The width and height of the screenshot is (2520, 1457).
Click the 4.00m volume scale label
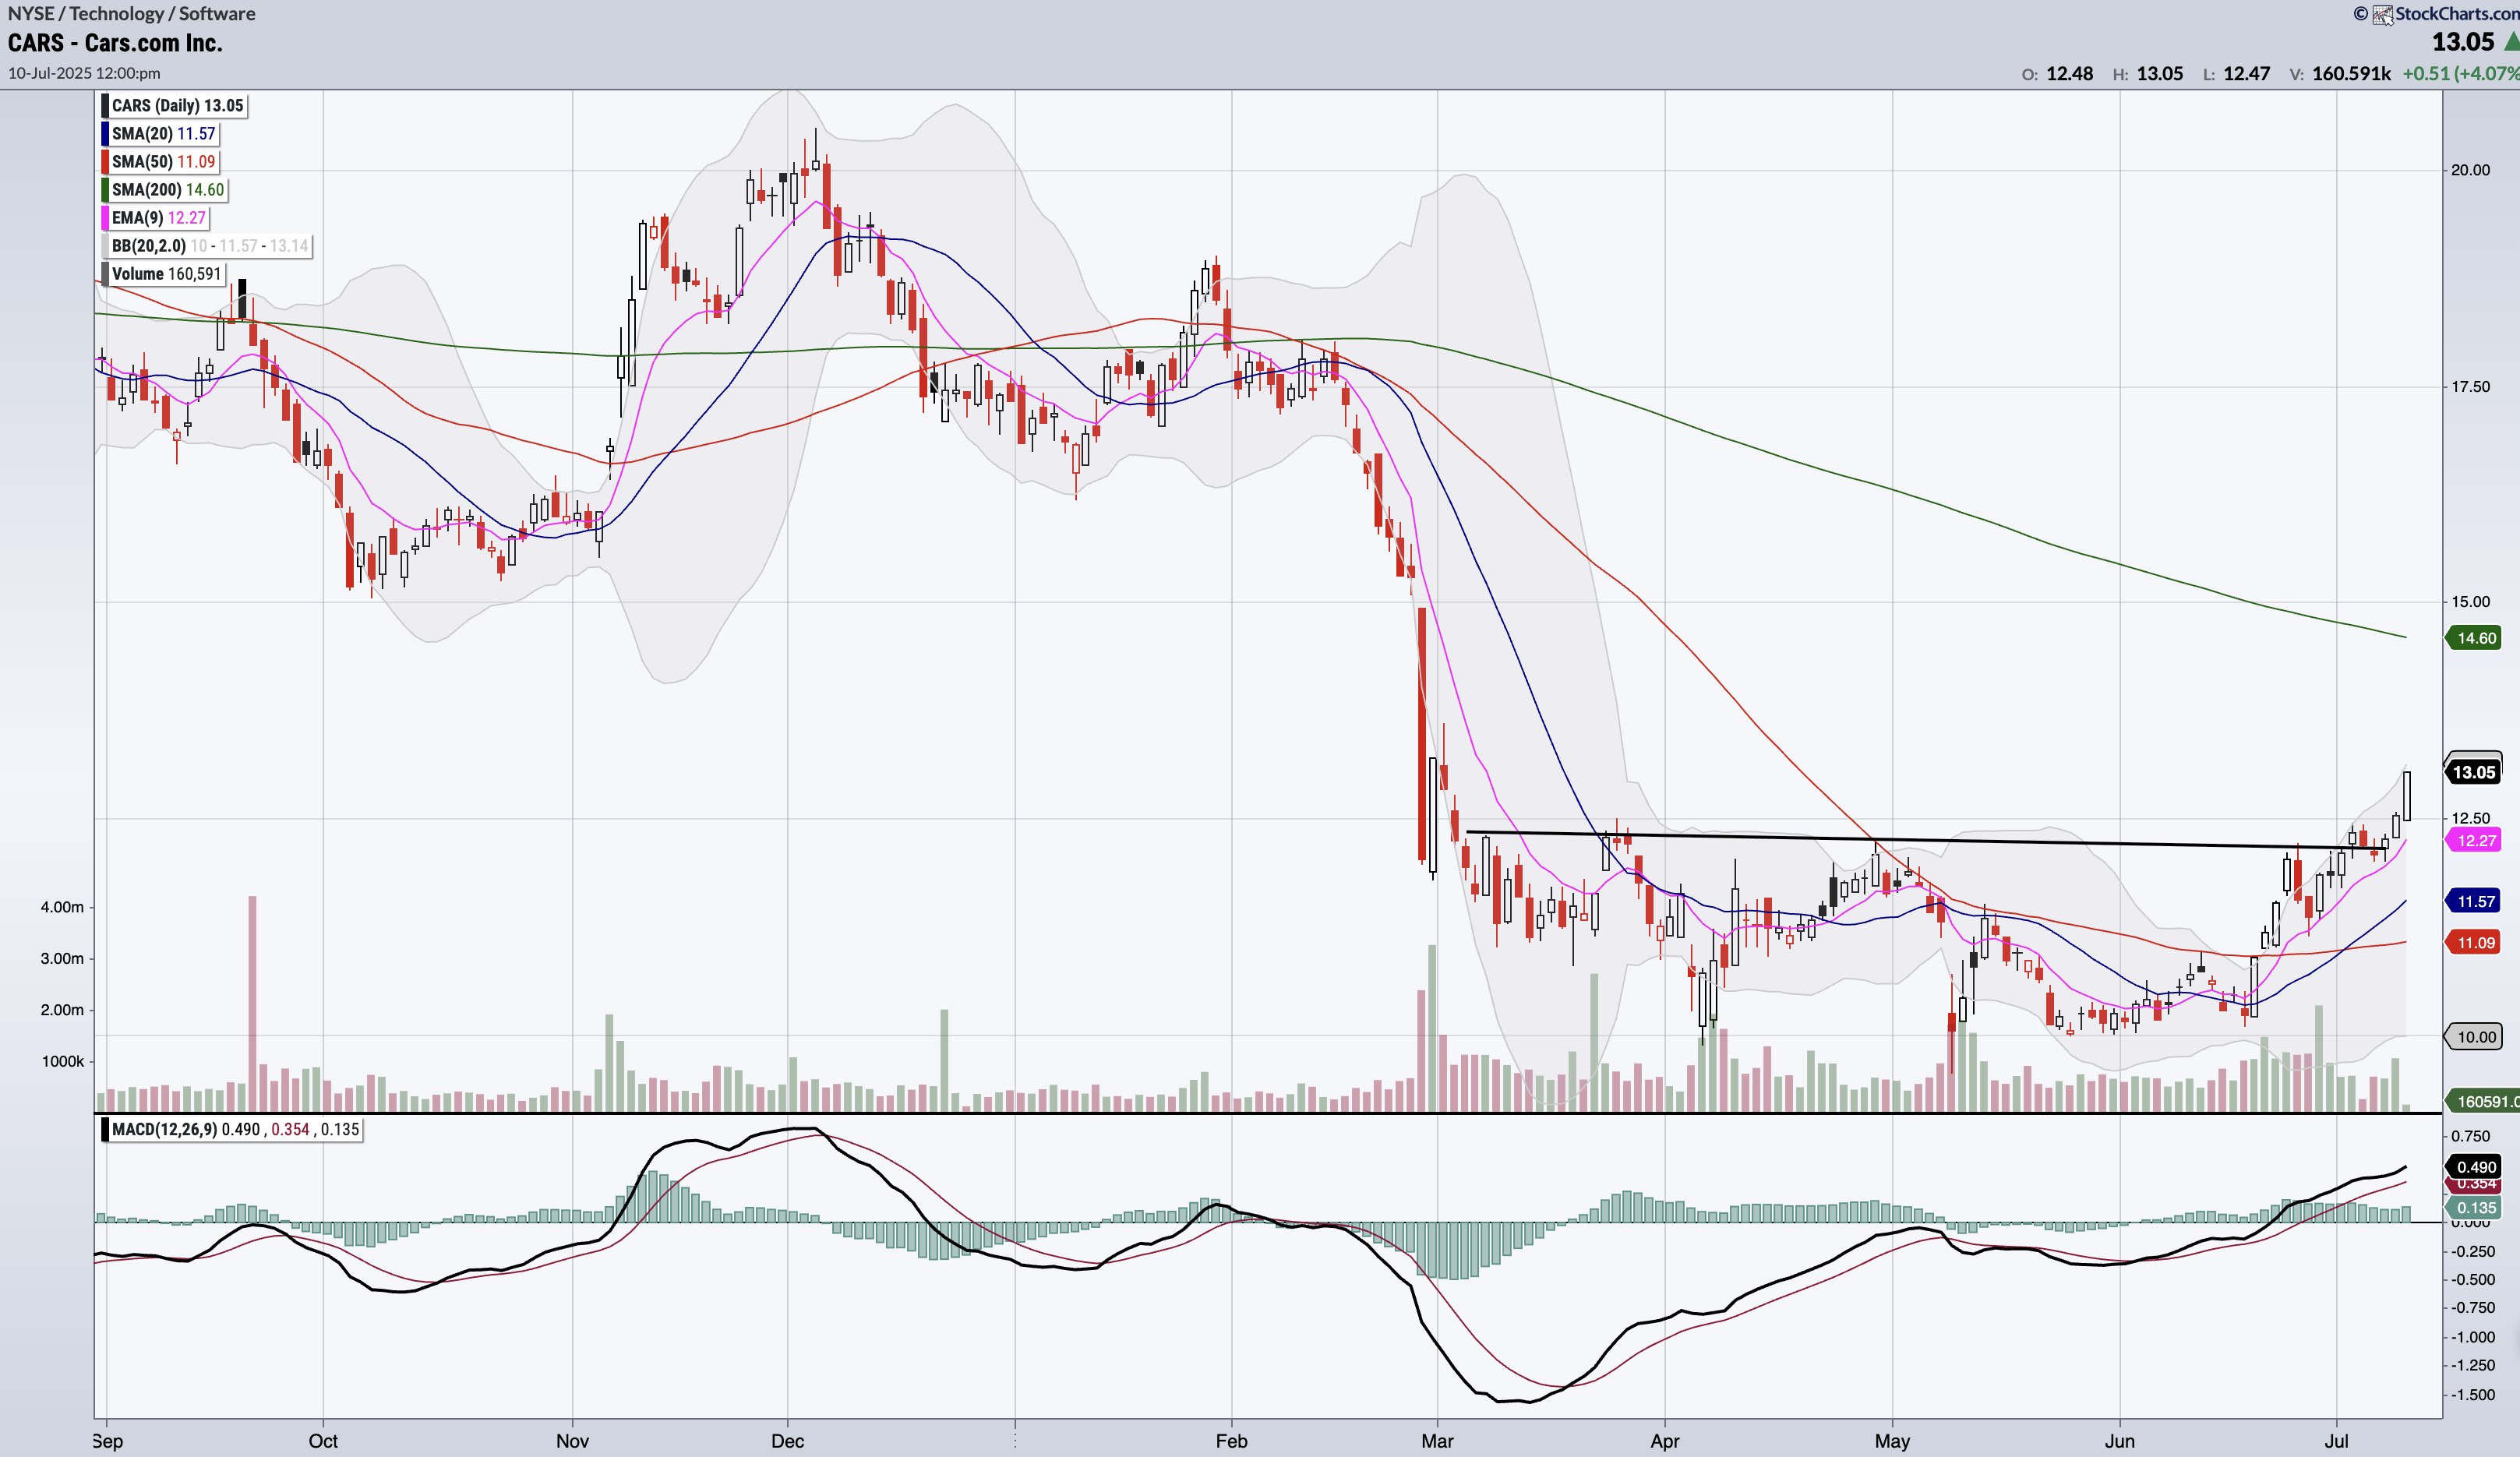click(x=62, y=907)
